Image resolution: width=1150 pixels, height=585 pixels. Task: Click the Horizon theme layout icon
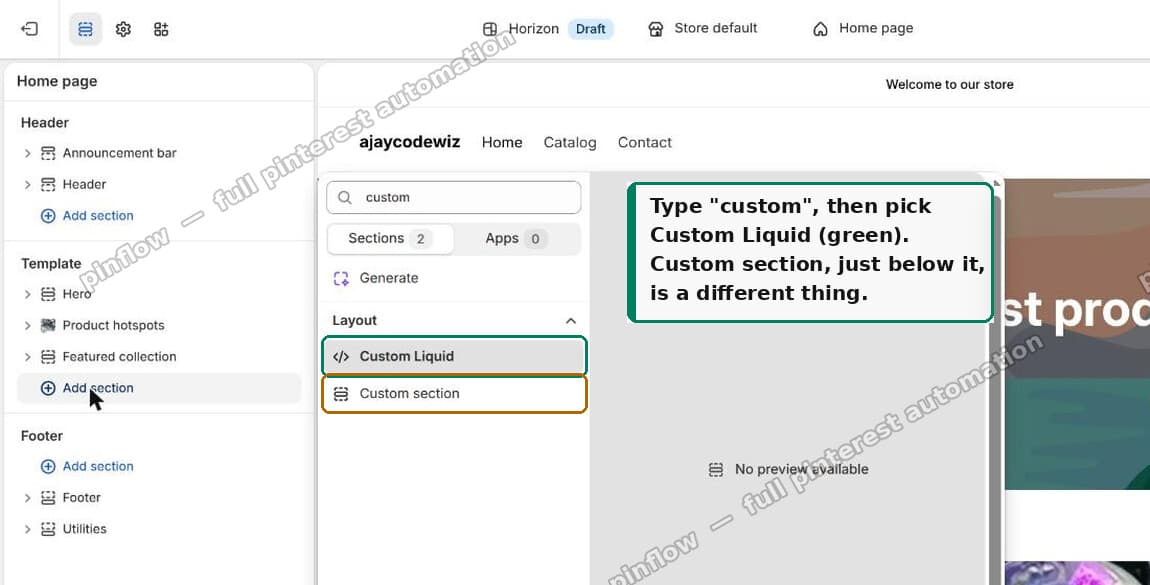coord(490,29)
